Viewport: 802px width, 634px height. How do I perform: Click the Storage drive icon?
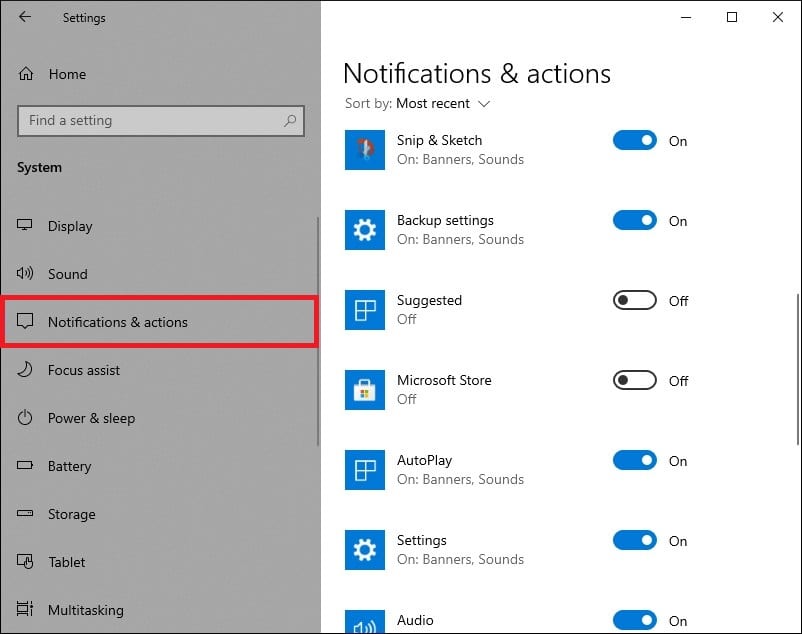point(25,513)
